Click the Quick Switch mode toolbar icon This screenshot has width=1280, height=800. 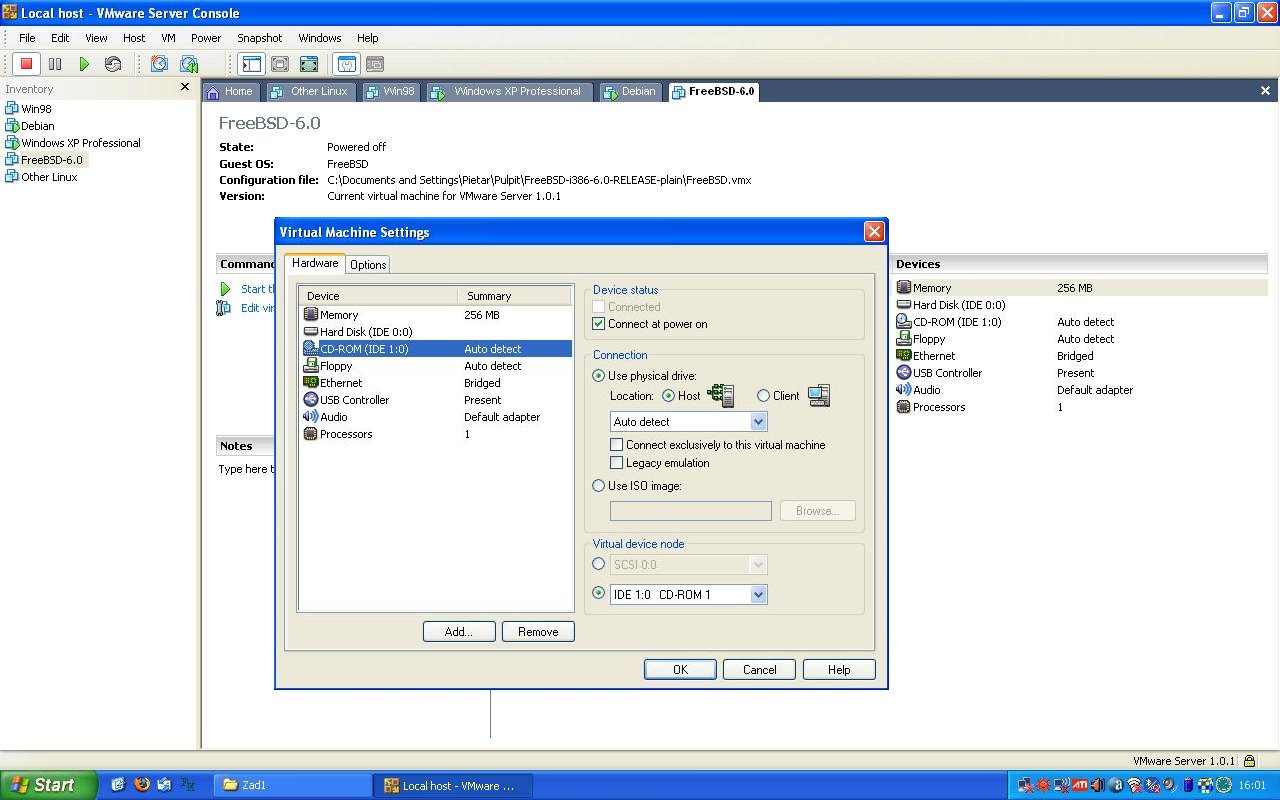pos(280,64)
